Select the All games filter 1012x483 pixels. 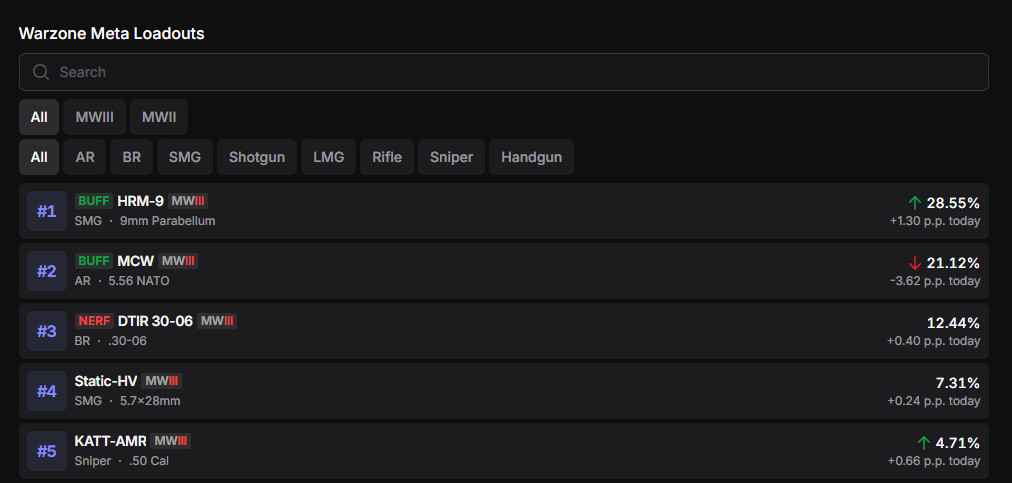click(x=39, y=117)
